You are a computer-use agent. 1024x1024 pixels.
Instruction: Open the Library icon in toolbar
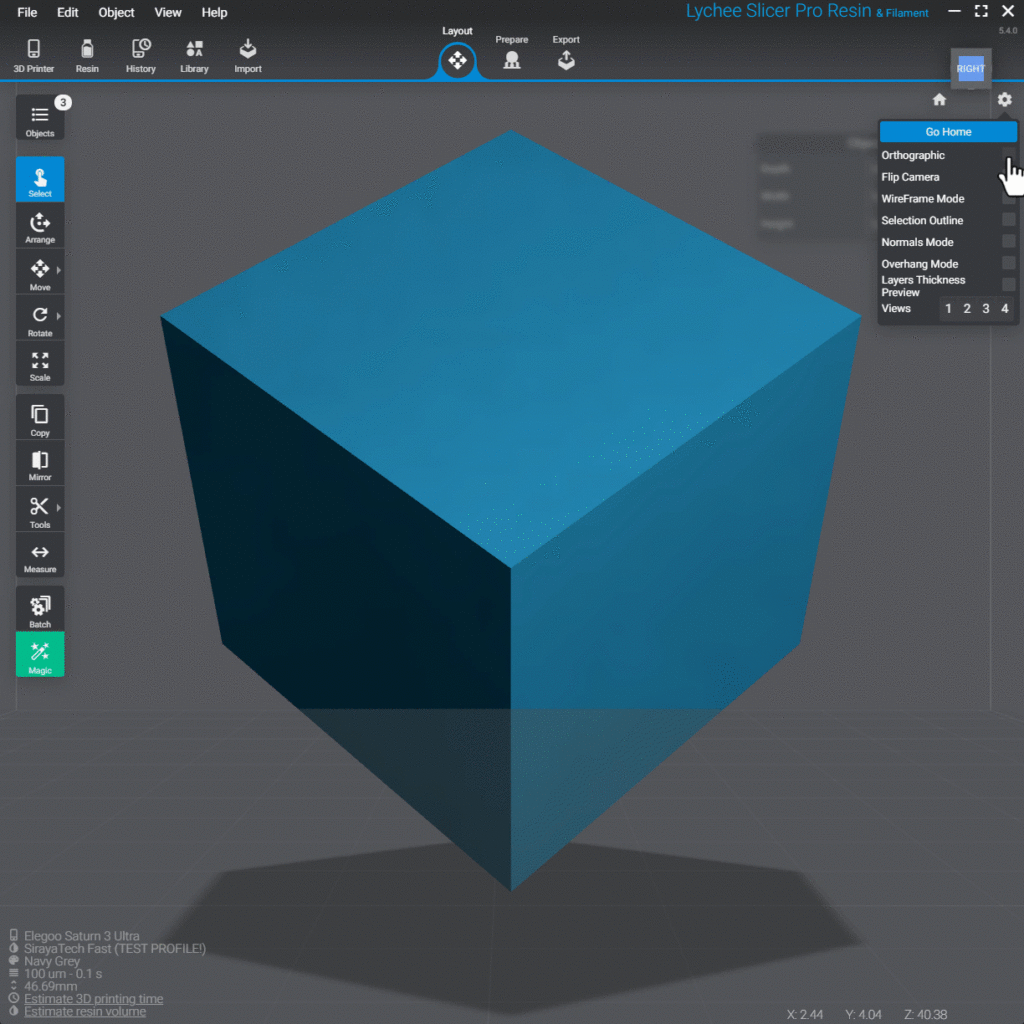pyautogui.click(x=194, y=55)
